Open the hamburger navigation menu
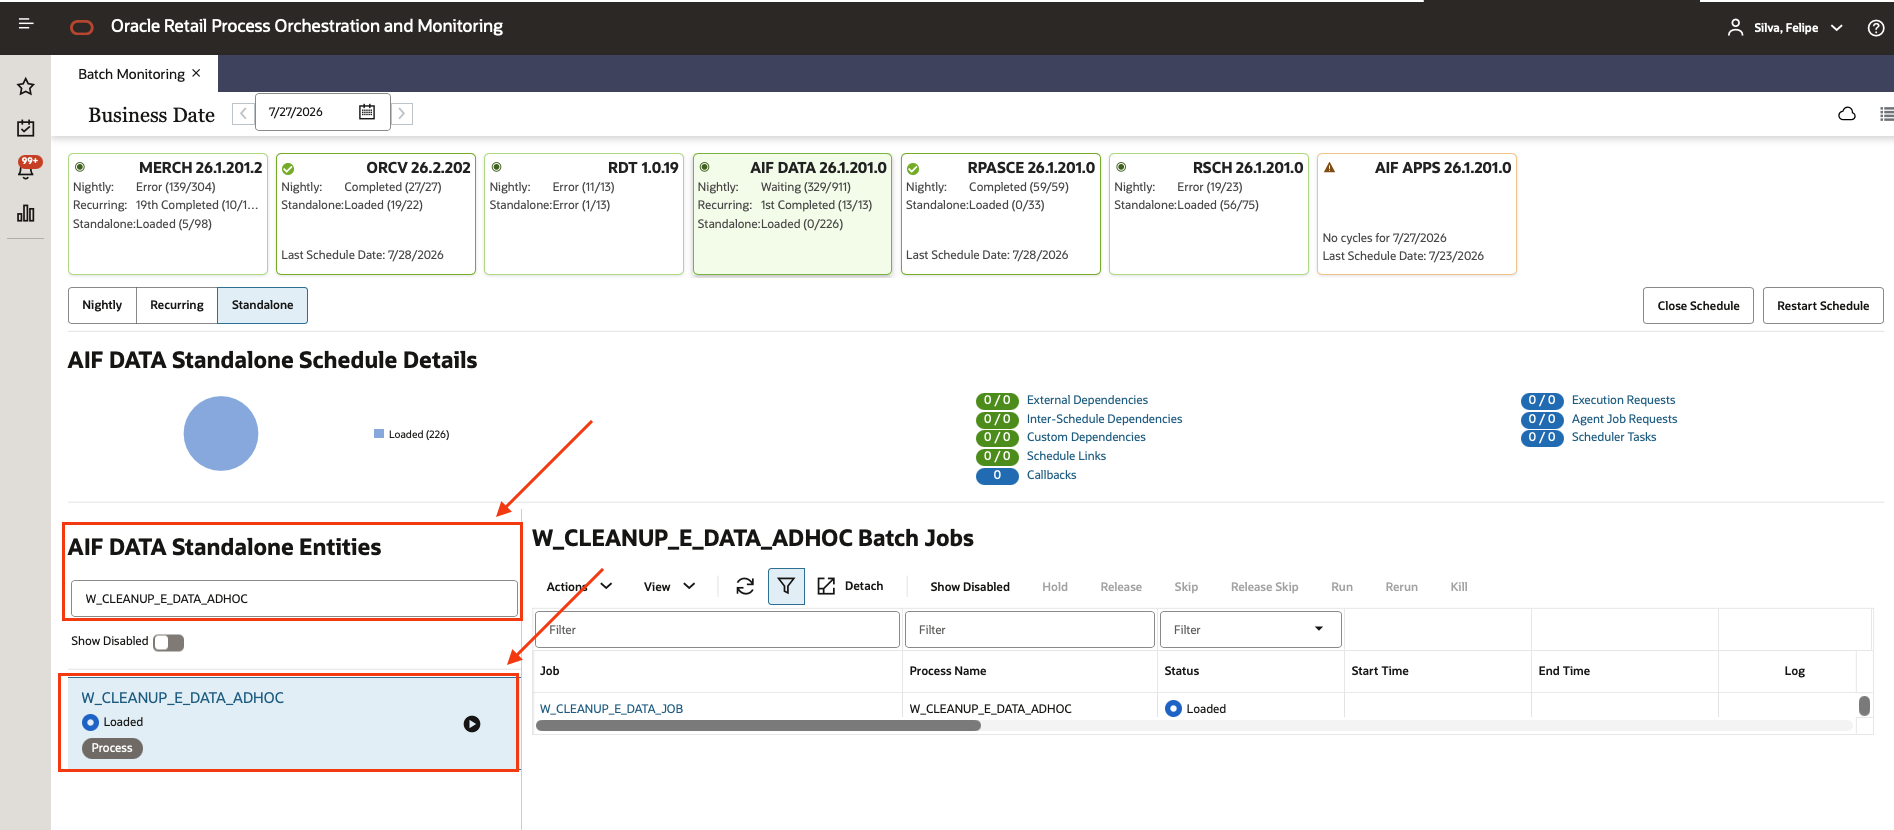This screenshot has width=1894, height=830. pyautogui.click(x=26, y=24)
